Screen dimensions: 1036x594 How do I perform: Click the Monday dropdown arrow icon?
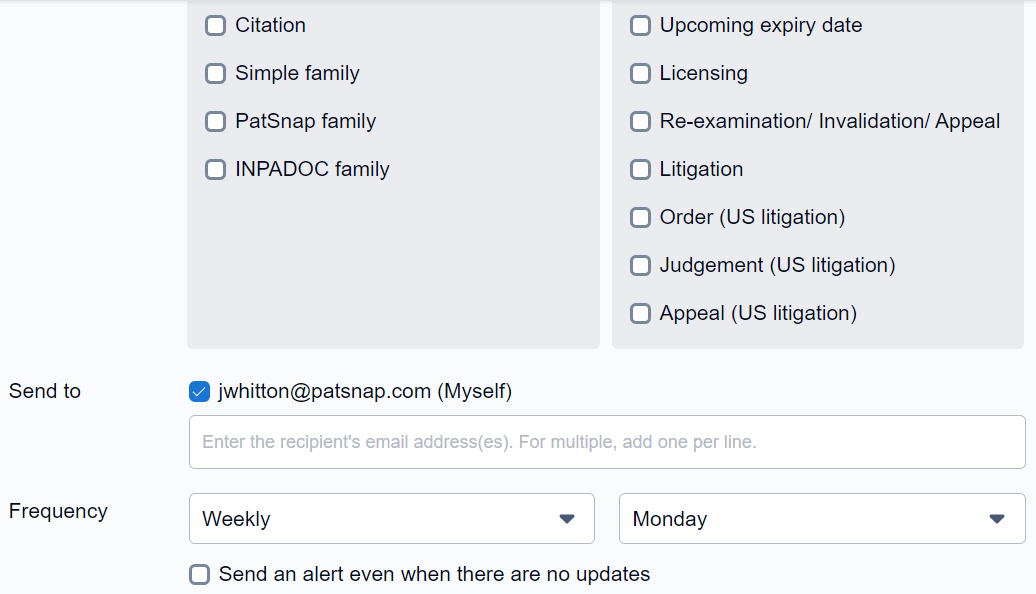tap(997, 519)
